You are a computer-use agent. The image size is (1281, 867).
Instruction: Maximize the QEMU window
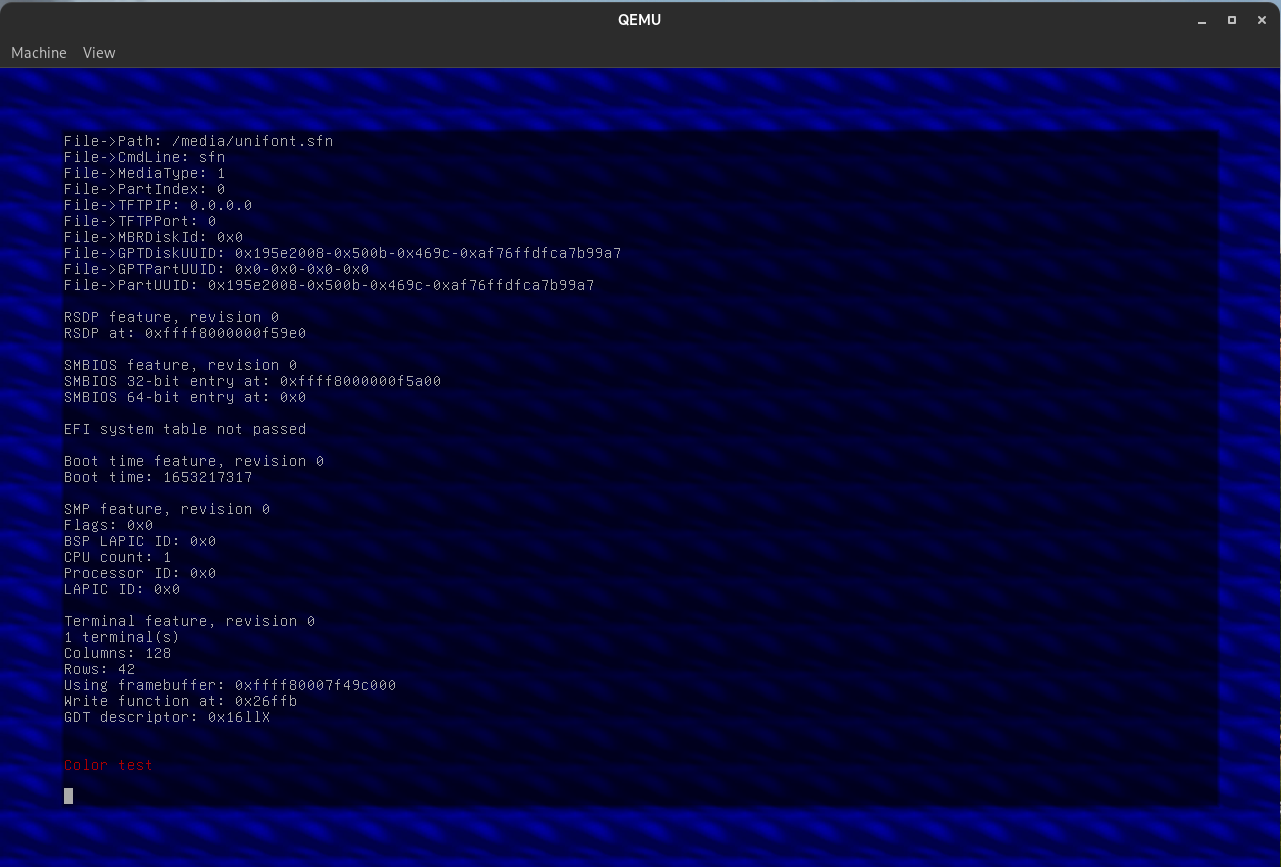tap(1232, 20)
